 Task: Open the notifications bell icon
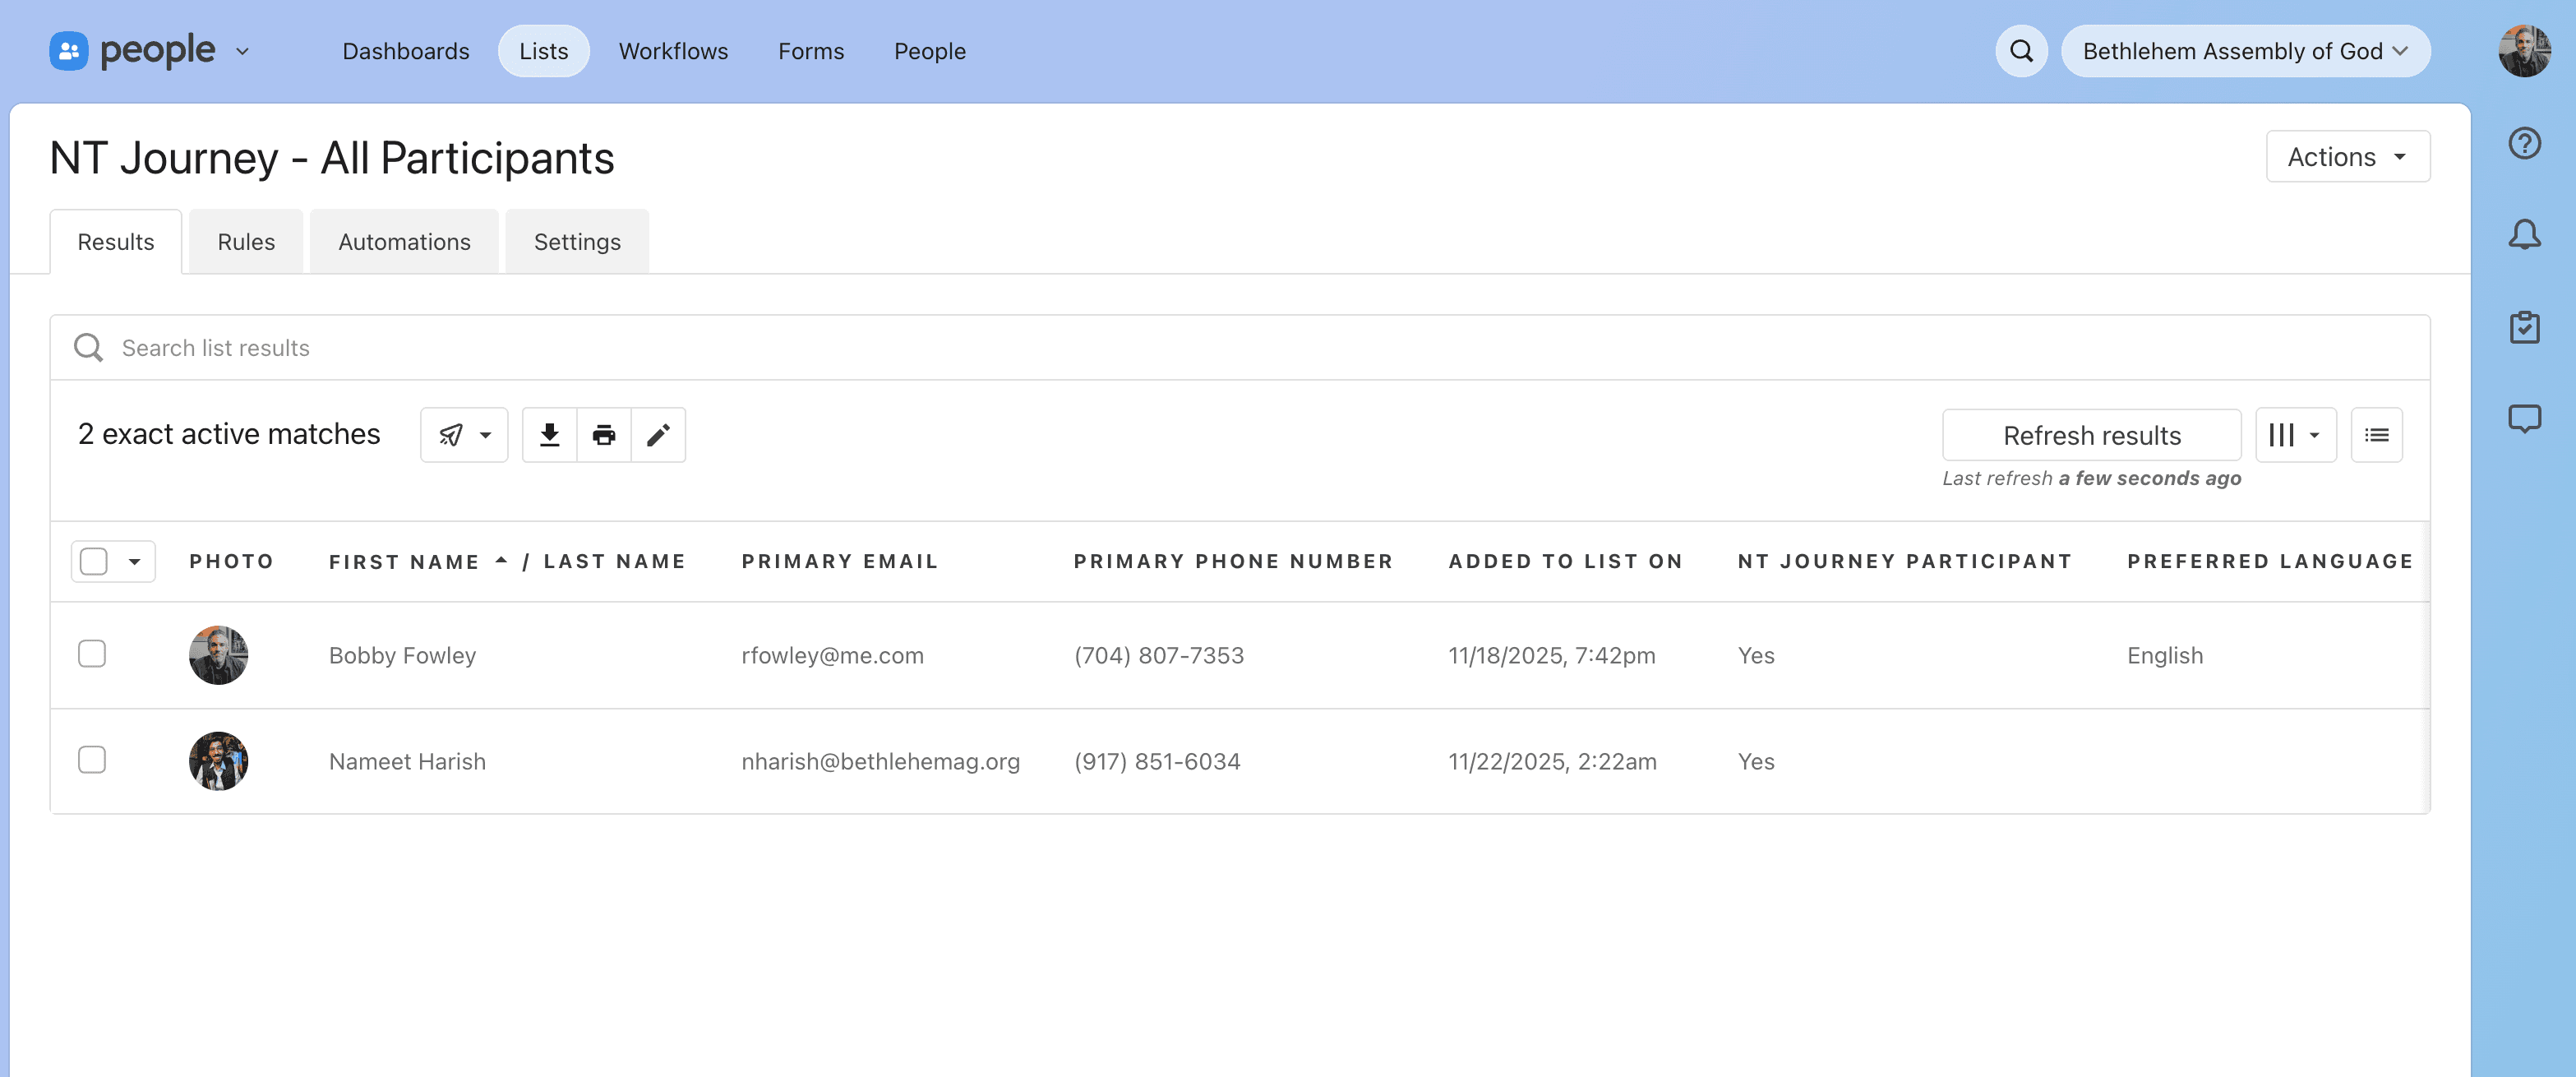click(2524, 235)
